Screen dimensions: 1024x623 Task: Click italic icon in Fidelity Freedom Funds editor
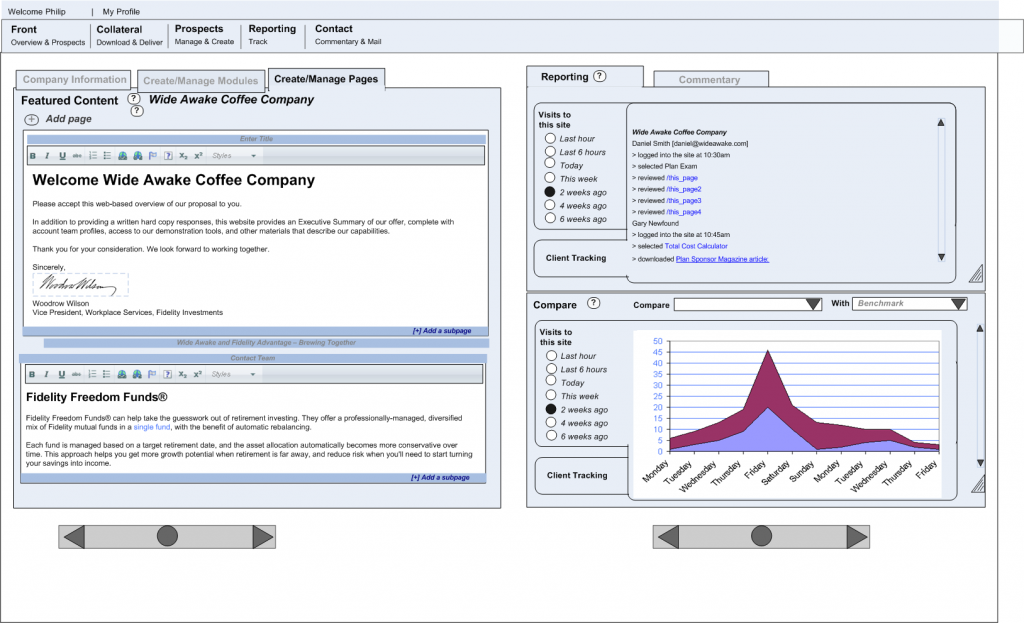pos(47,375)
